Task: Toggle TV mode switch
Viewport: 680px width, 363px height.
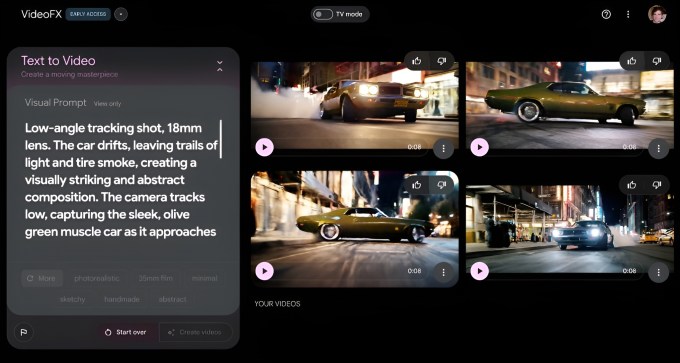Action: (x=323, y=14)
